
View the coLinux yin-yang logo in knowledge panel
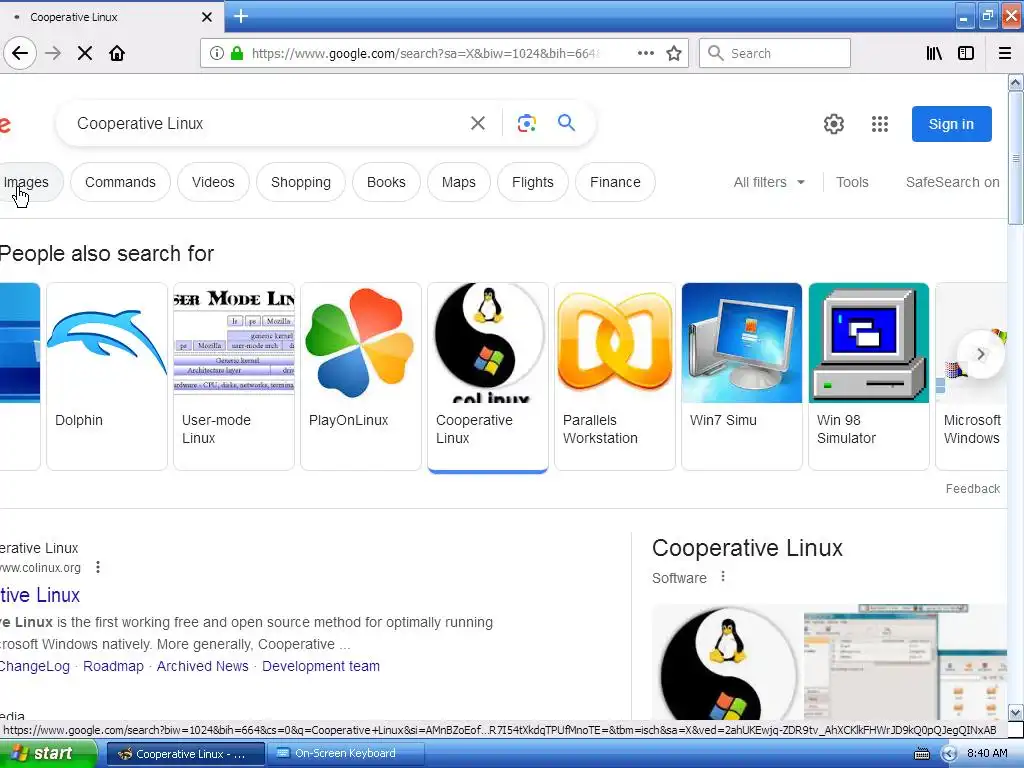pyautogui.click(x=727, y=662)
